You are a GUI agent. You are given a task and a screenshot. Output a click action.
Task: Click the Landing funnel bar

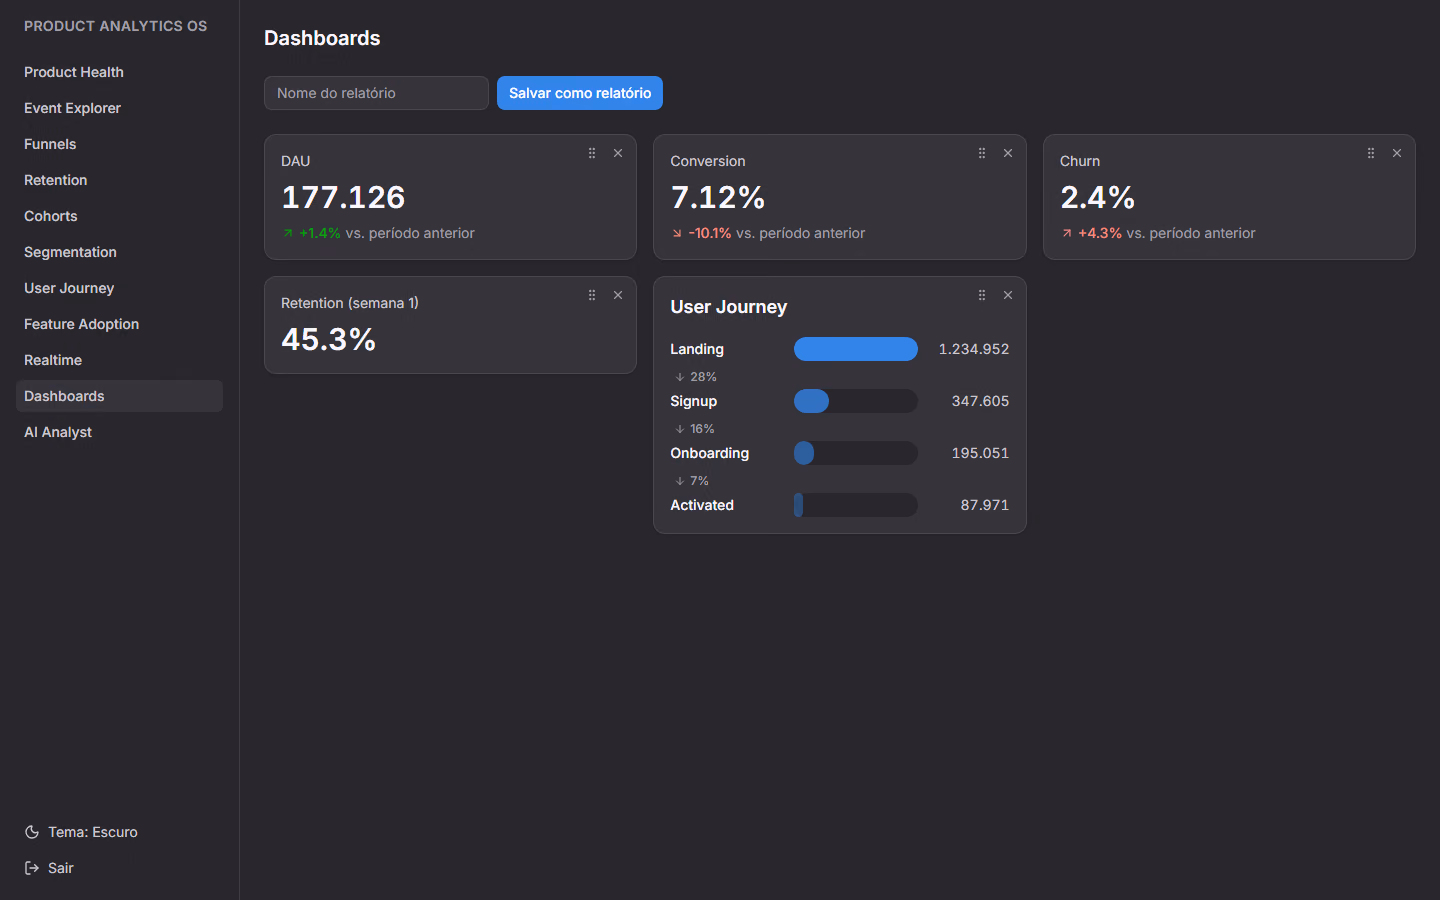point(856,349)
